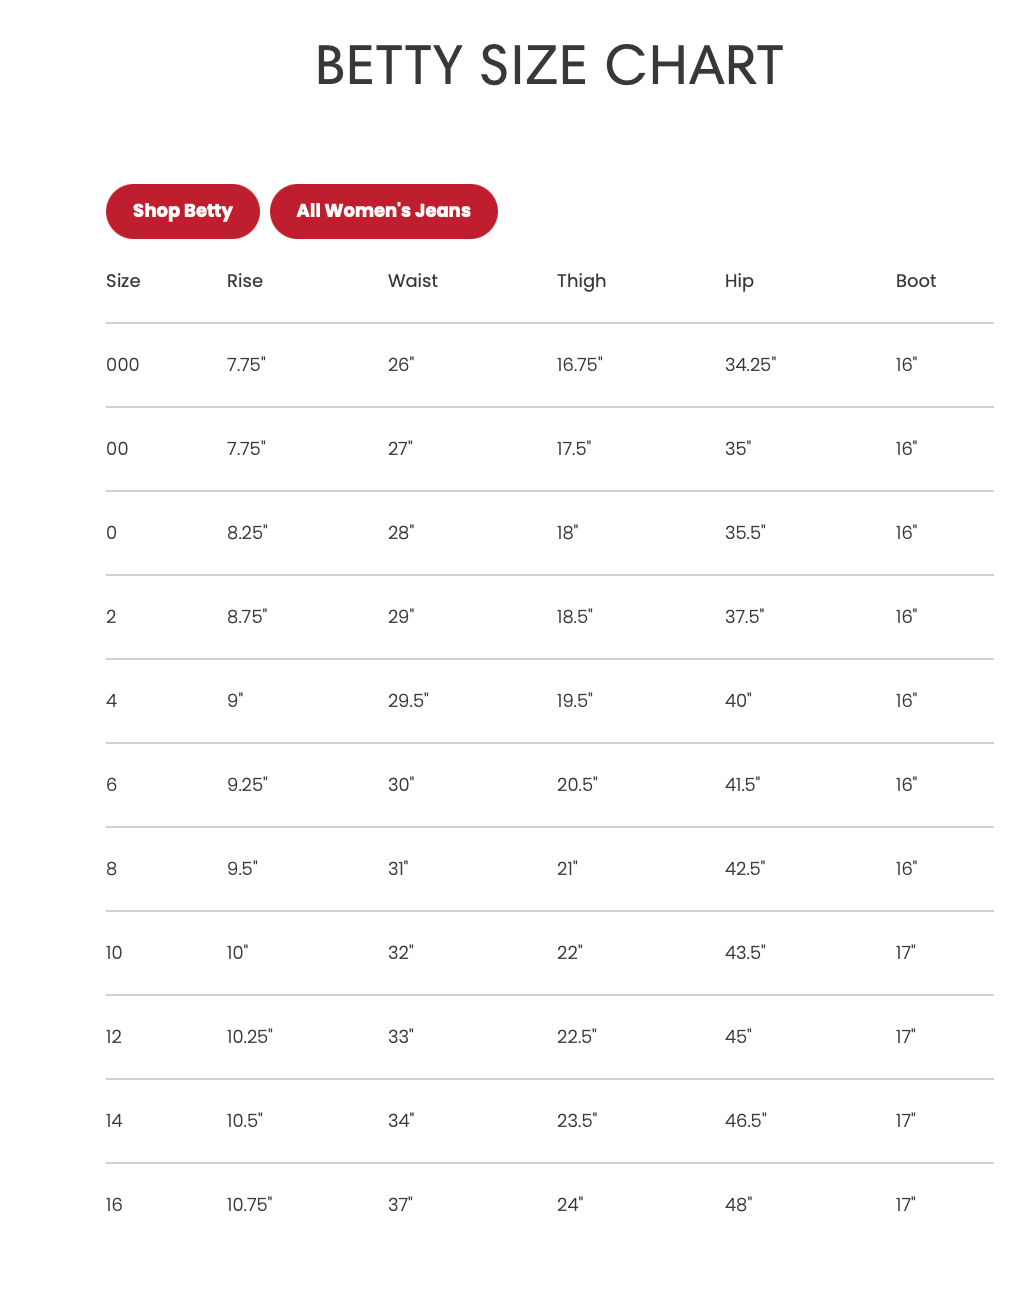Click the size 00 row label
The height and width of the screenshot is (1297, 1022).
click(x=117, y=449)
